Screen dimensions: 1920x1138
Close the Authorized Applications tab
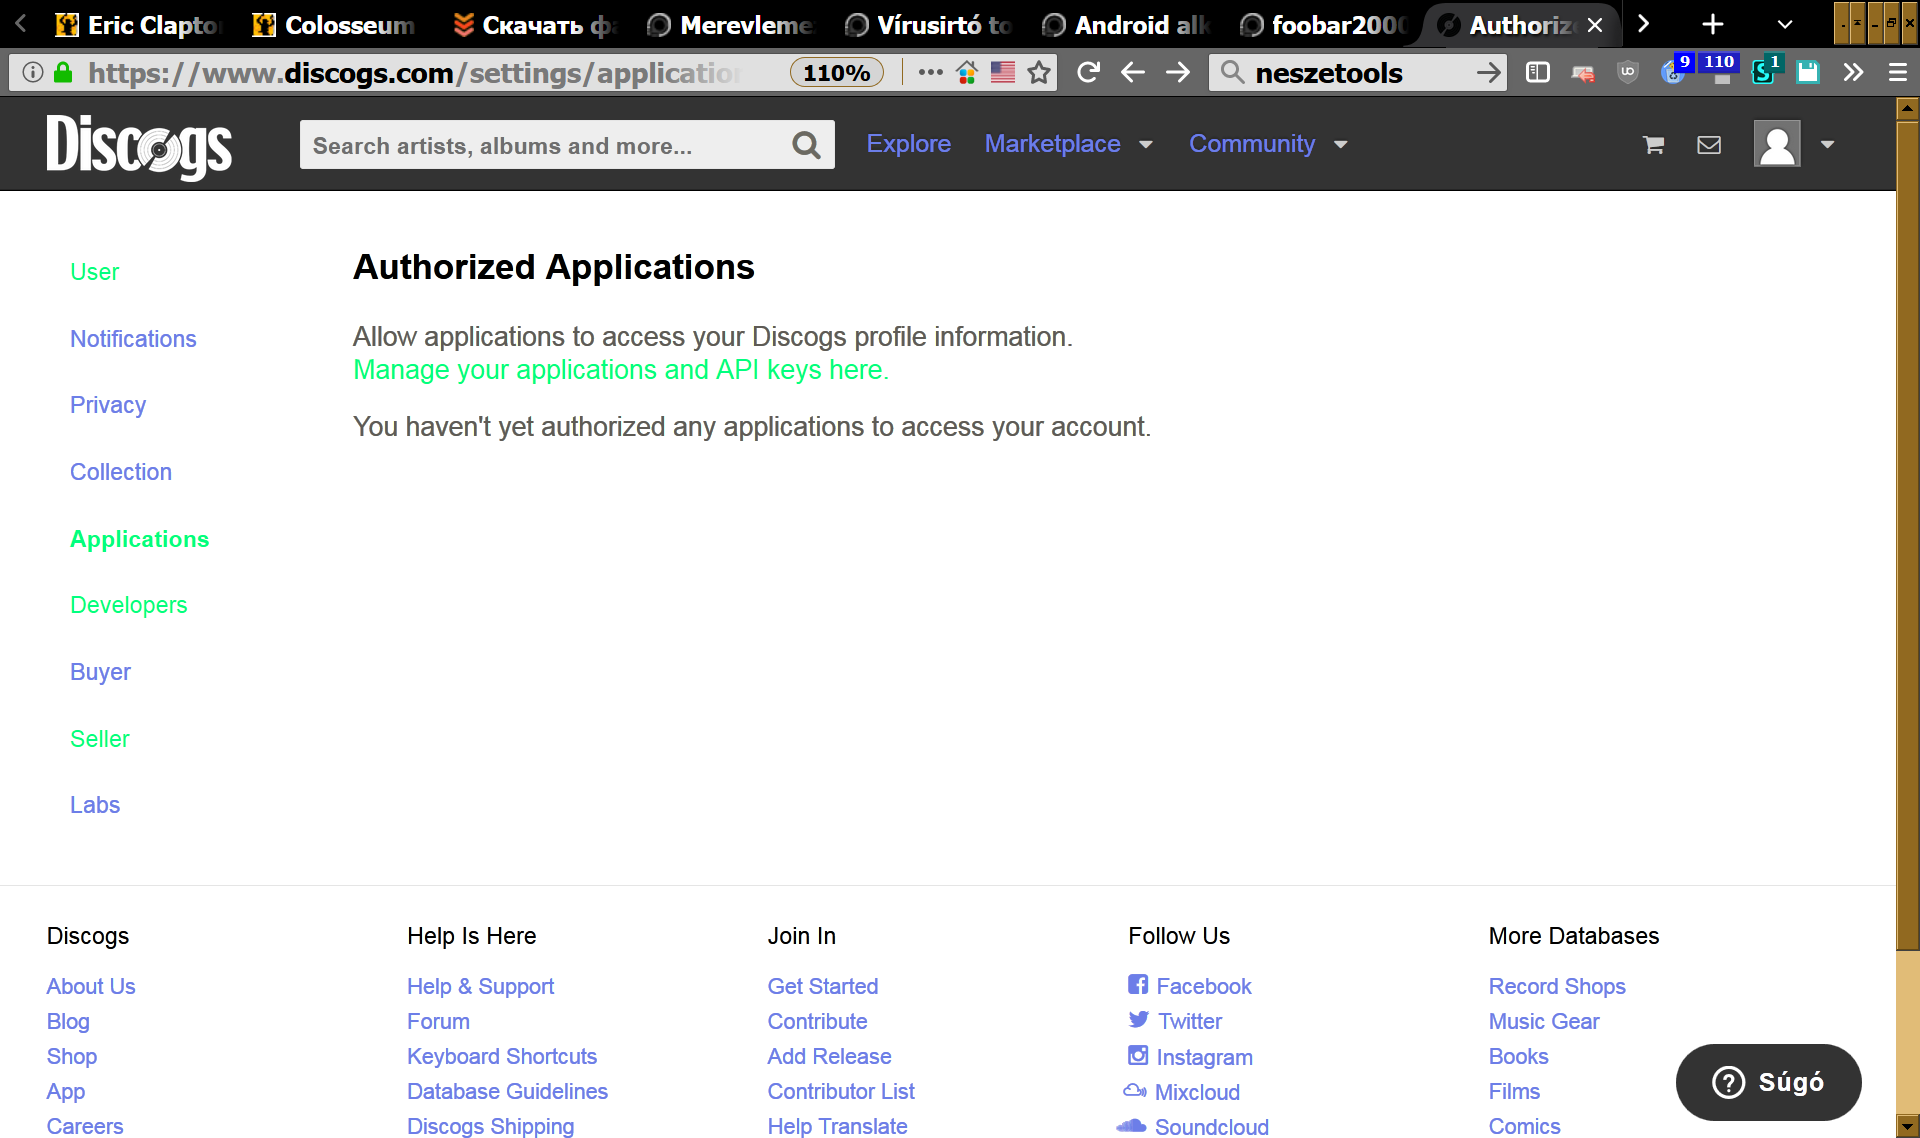(1595, 25)
